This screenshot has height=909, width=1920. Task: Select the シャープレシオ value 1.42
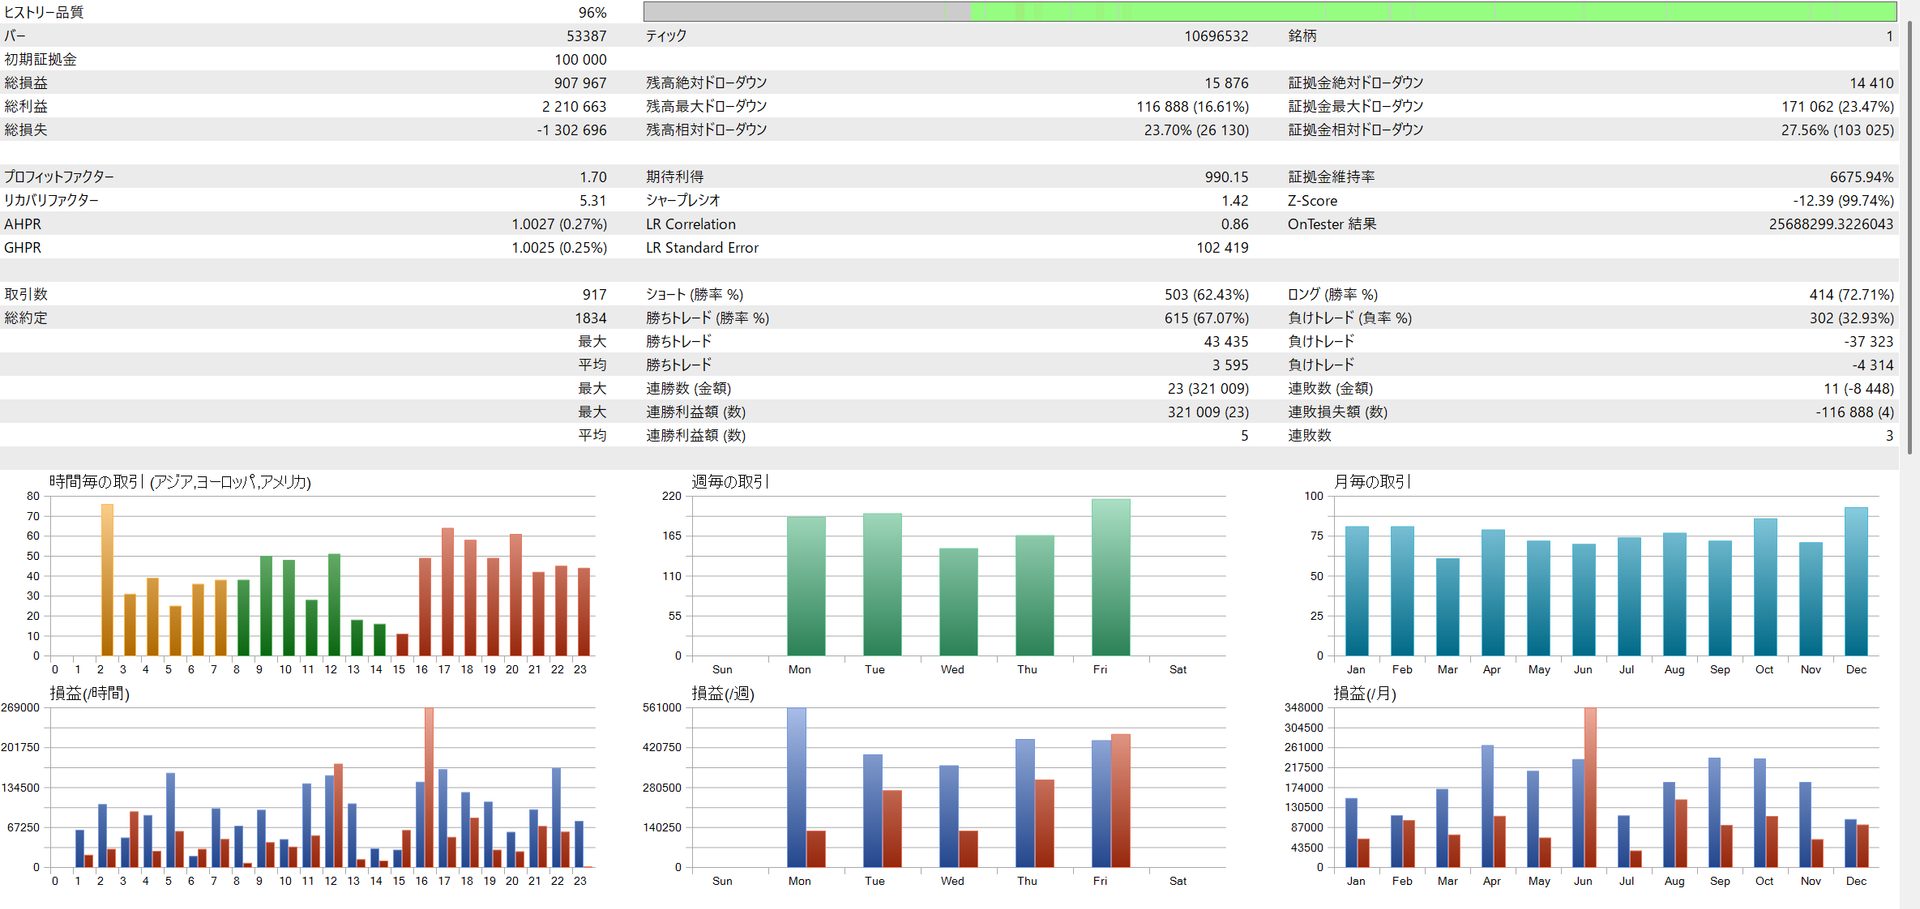tap(1234, 201)
